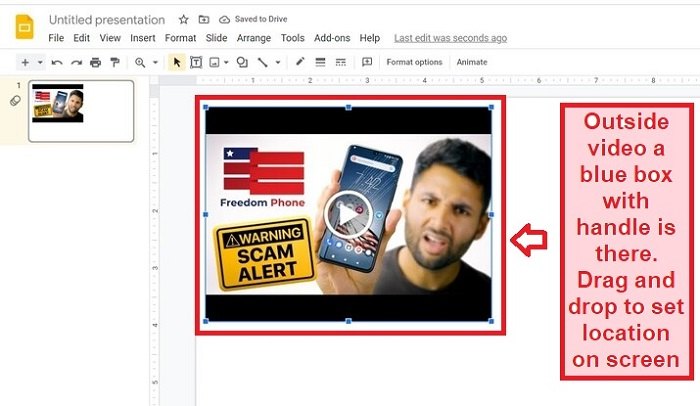
Task: Check the Saved to Drive cloud icon
Action: 224,19
